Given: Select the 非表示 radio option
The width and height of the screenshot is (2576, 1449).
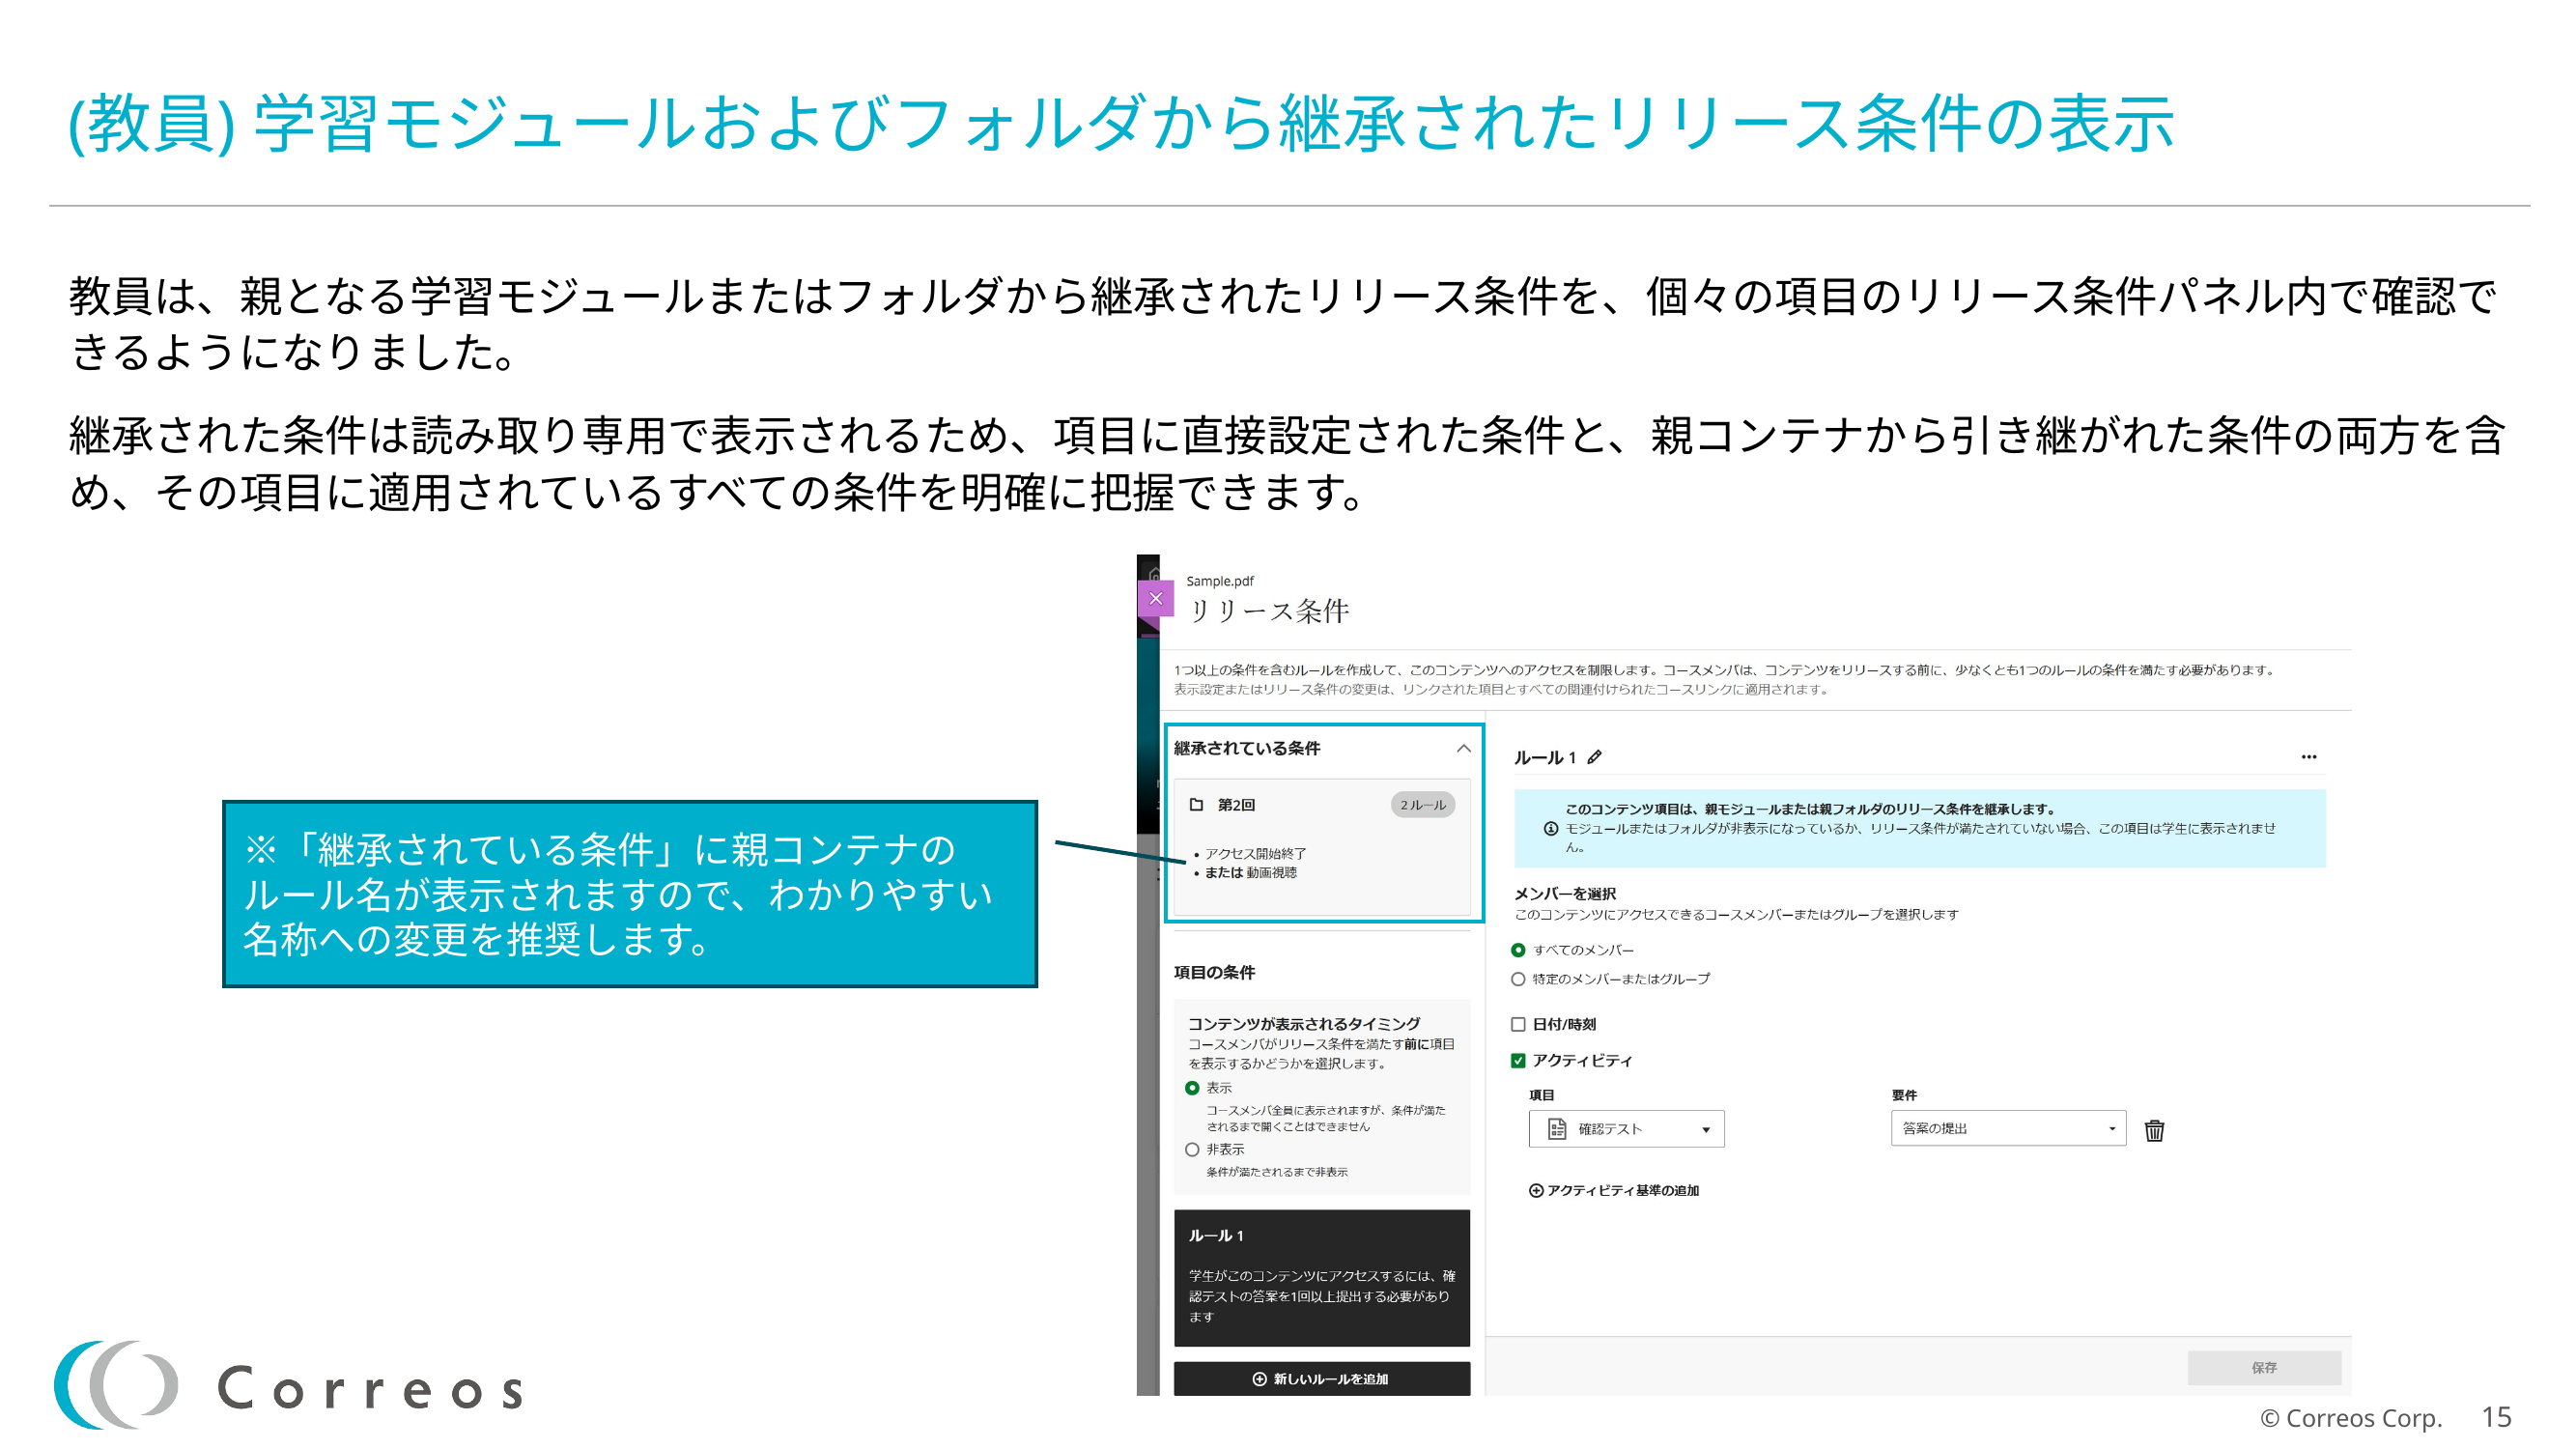Looking at the screenshot, I should pyautogui.click(x=1191, y=1150).
